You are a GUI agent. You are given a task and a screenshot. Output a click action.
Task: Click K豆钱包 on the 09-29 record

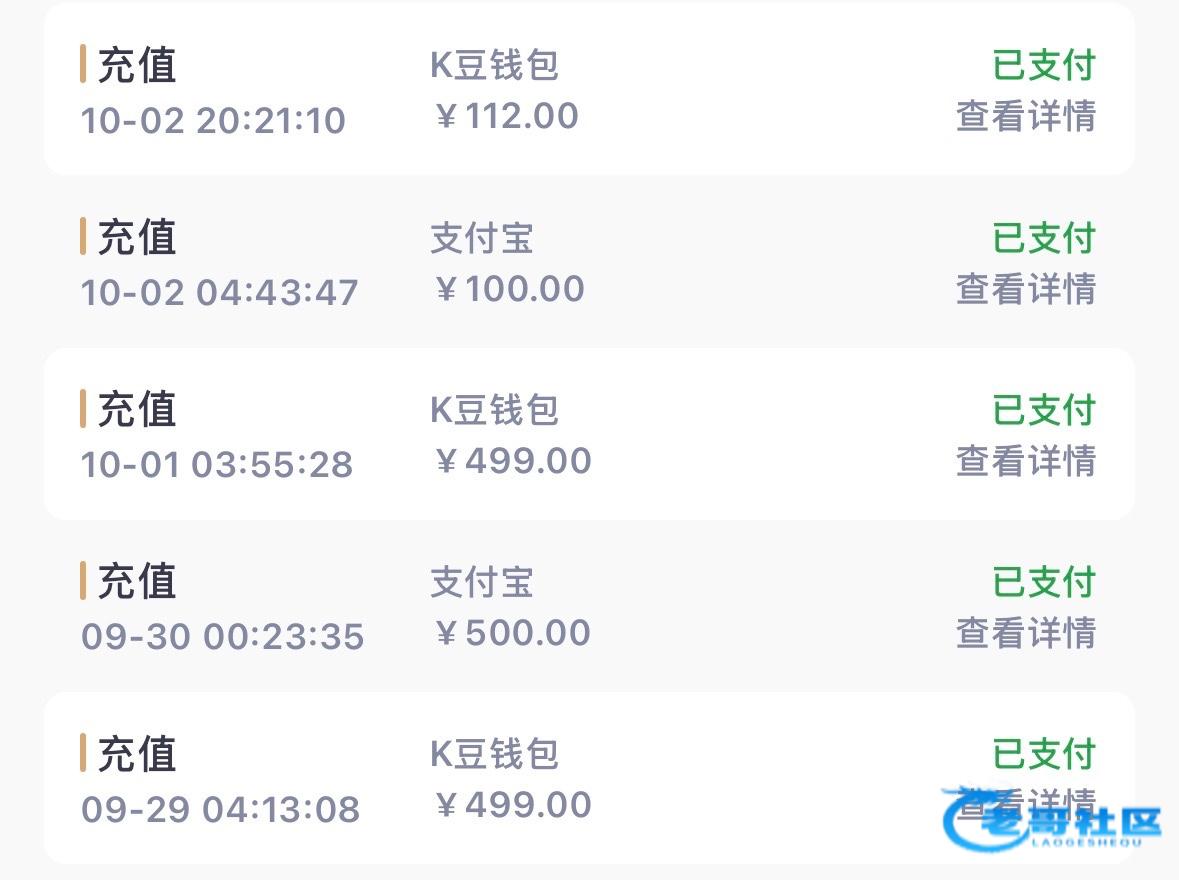[x=494, y=755]
